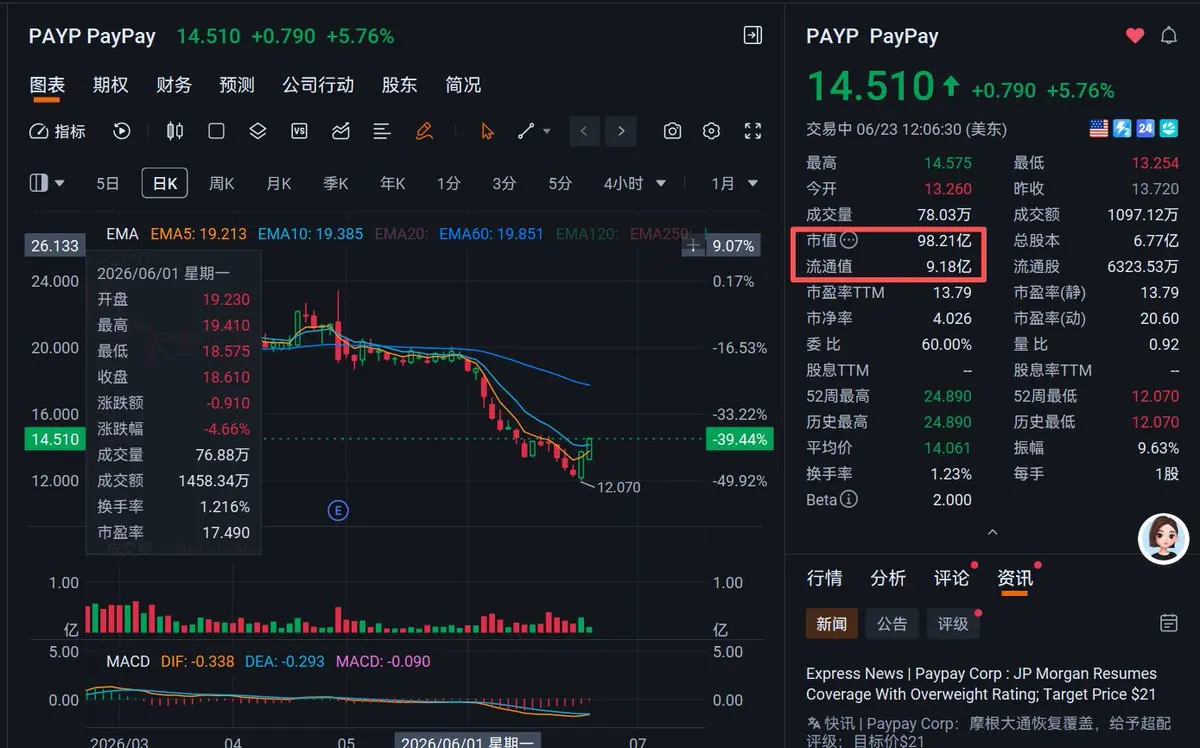Switch to the 资讯 news tab
The image size is (1200, 748).
point(1015,578)
